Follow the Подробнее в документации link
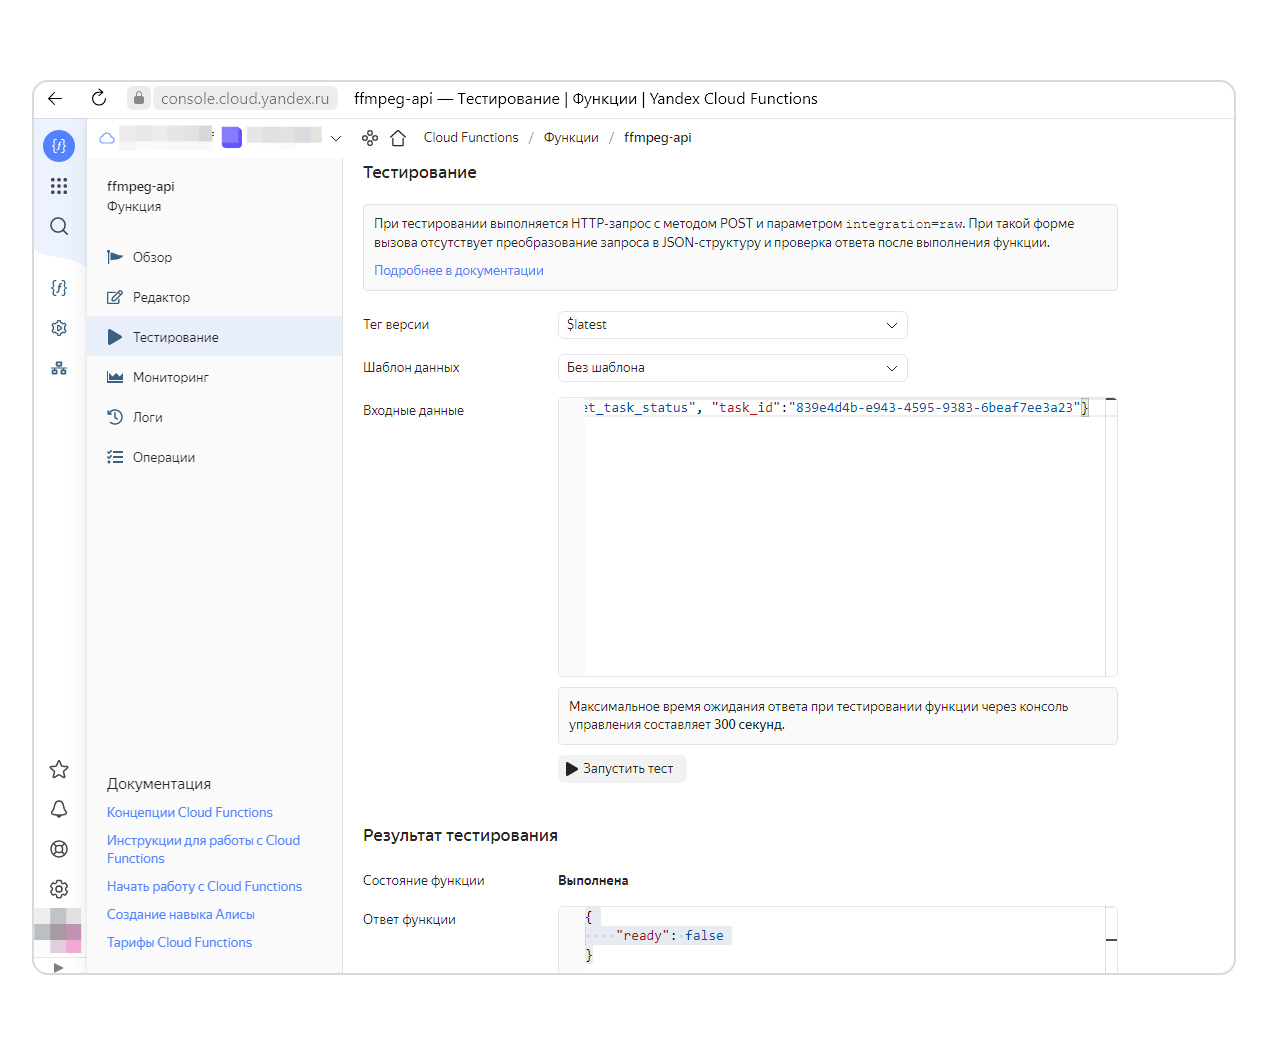 [459, 271]
